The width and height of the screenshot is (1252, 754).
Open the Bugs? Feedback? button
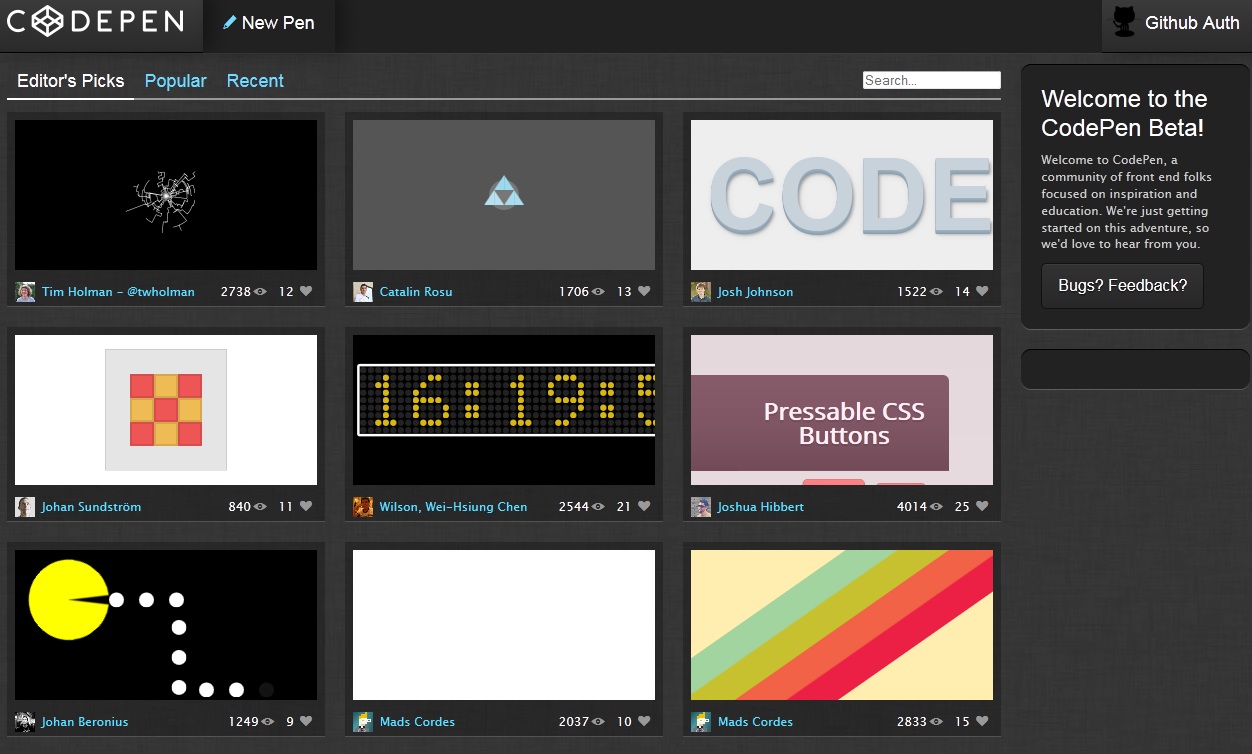point(1122,286)
